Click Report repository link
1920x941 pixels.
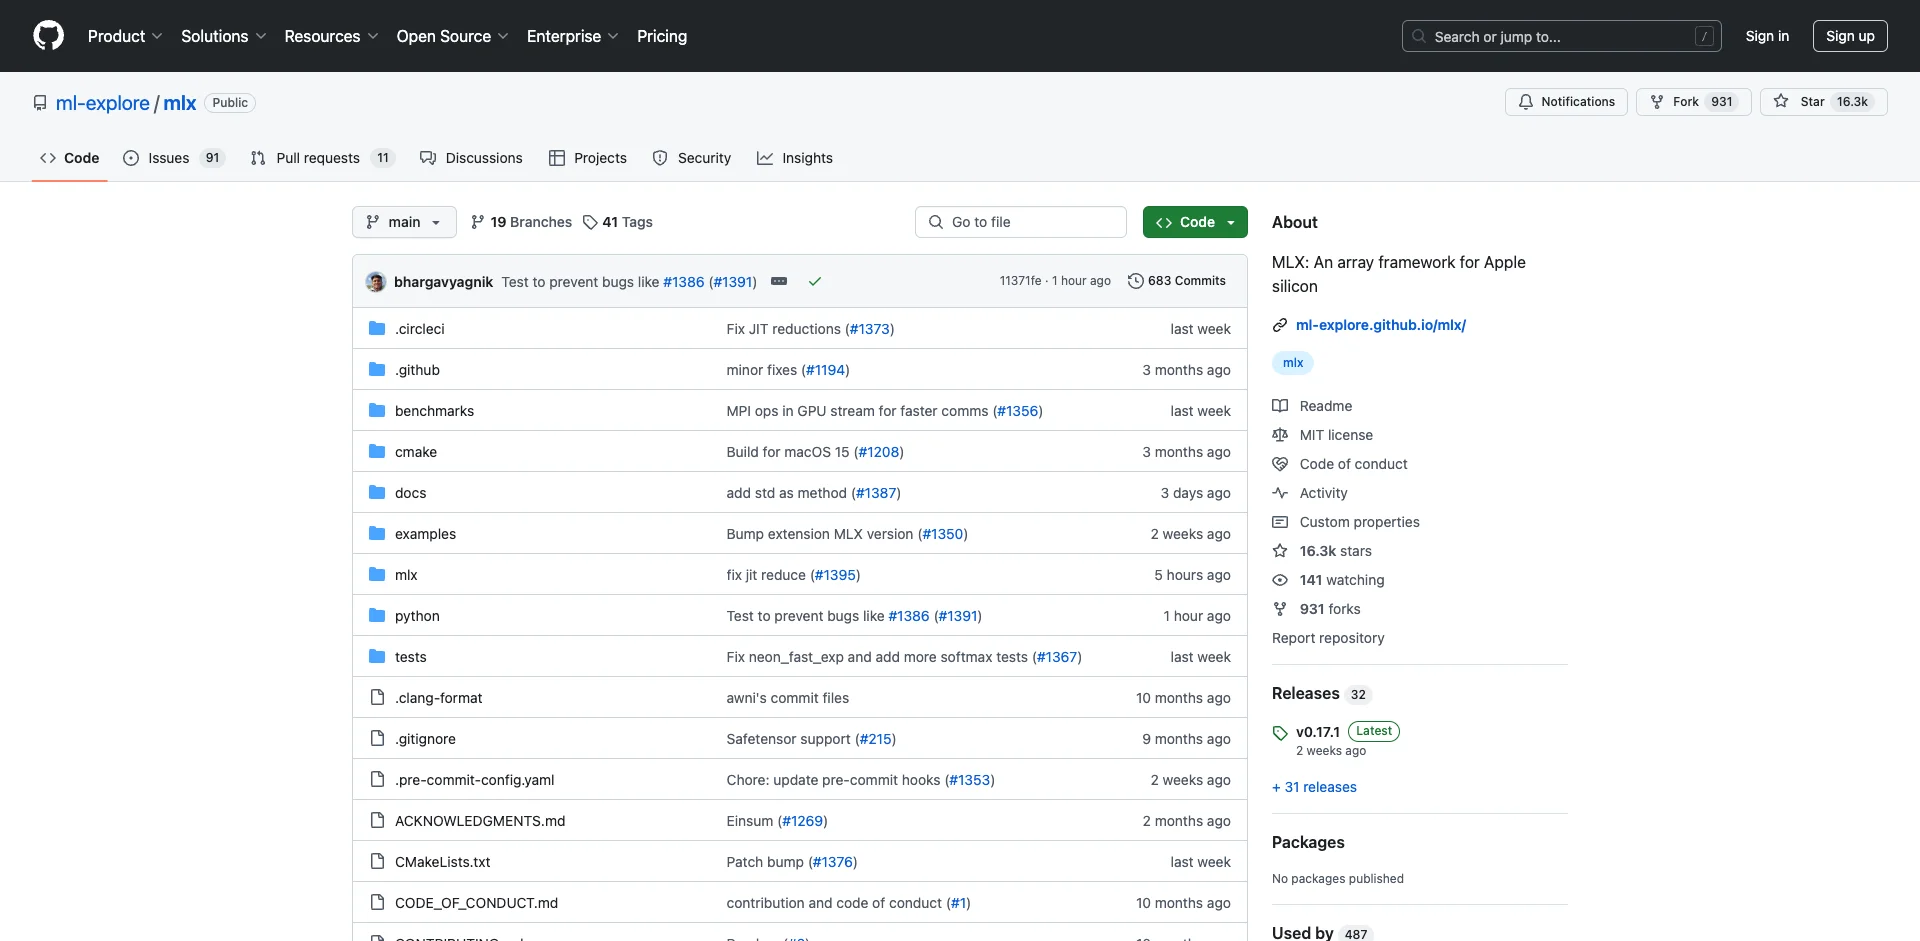(1328, 638)
